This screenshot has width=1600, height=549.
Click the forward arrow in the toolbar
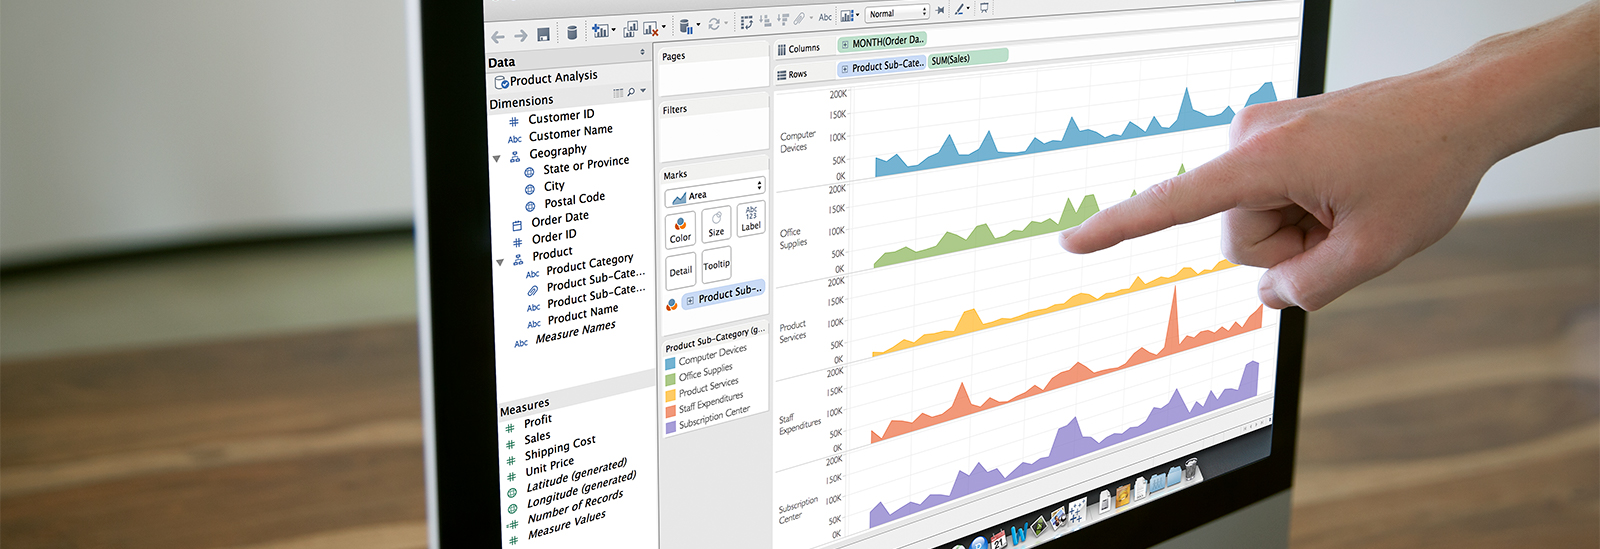pyautogui.click(x=520, y=36)
